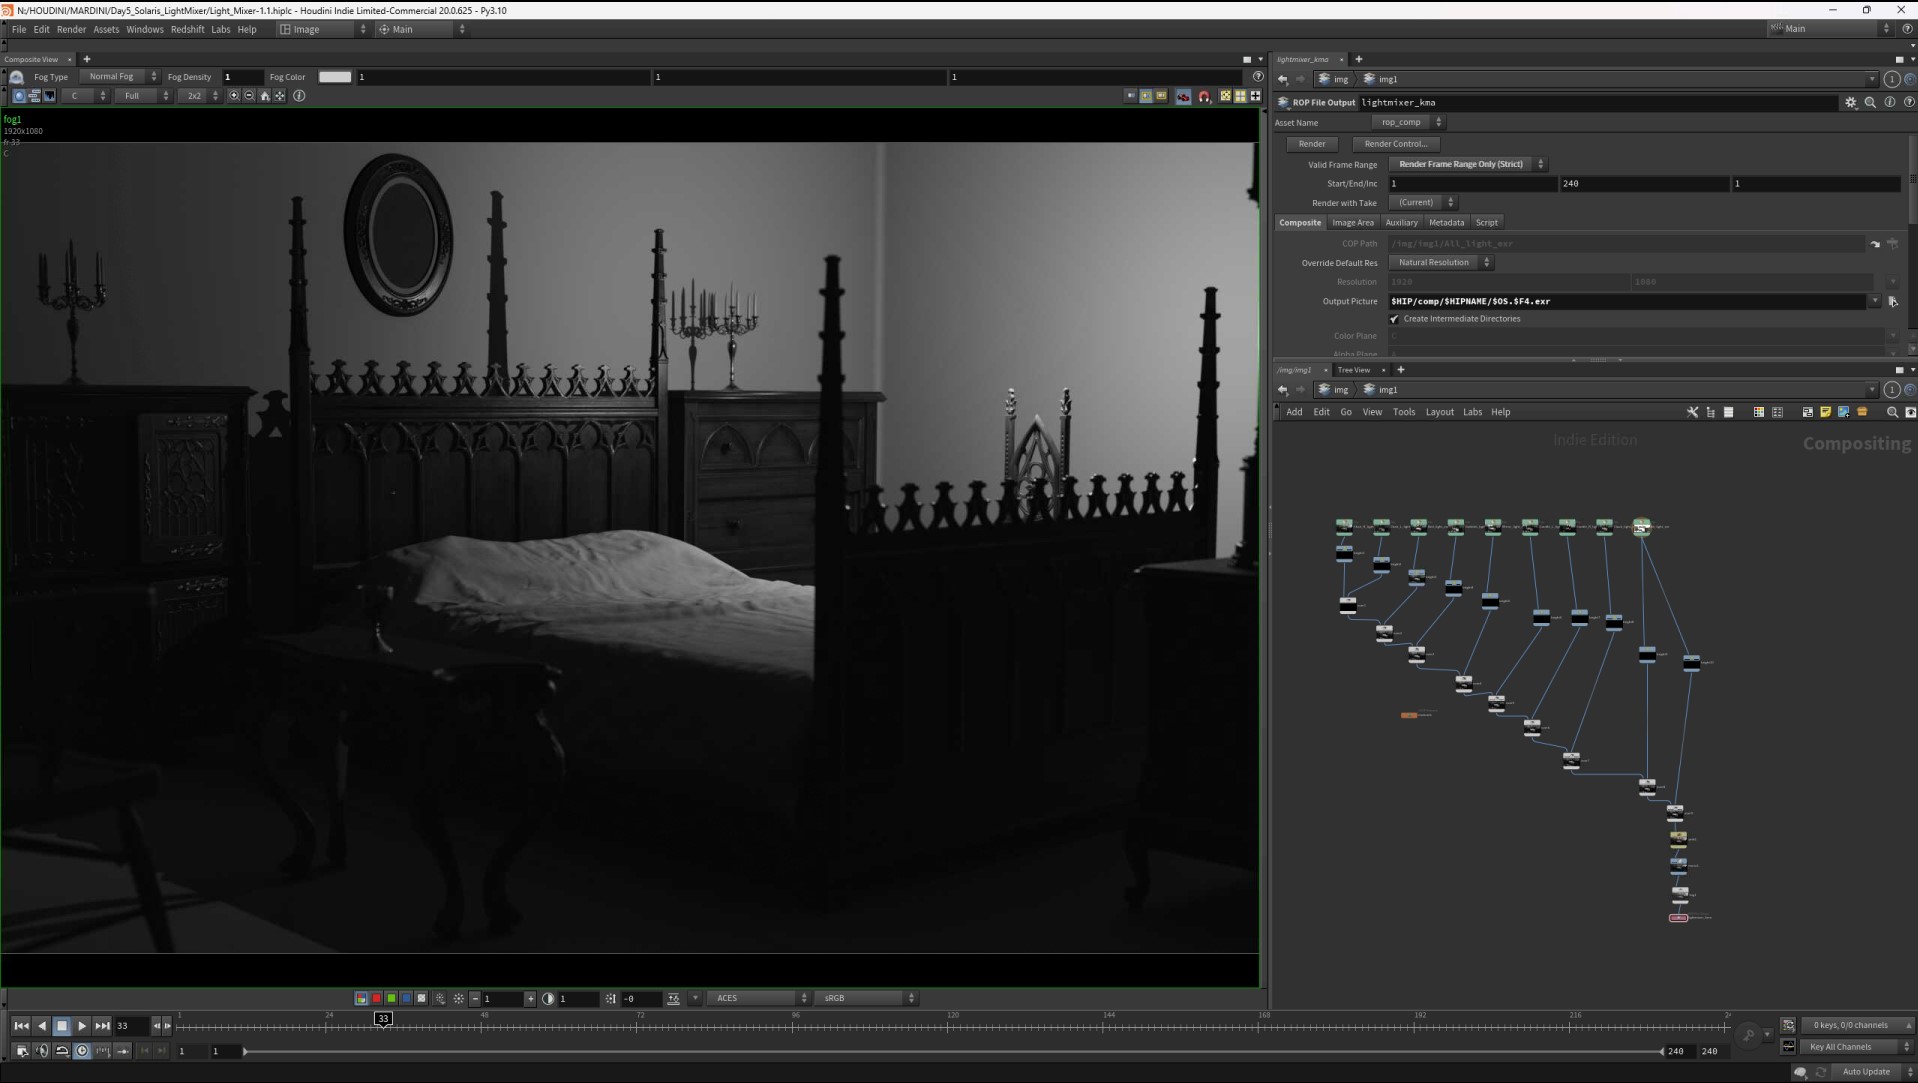Open 0 keys, 0/0 channels button

[x=1857, y=1025]
